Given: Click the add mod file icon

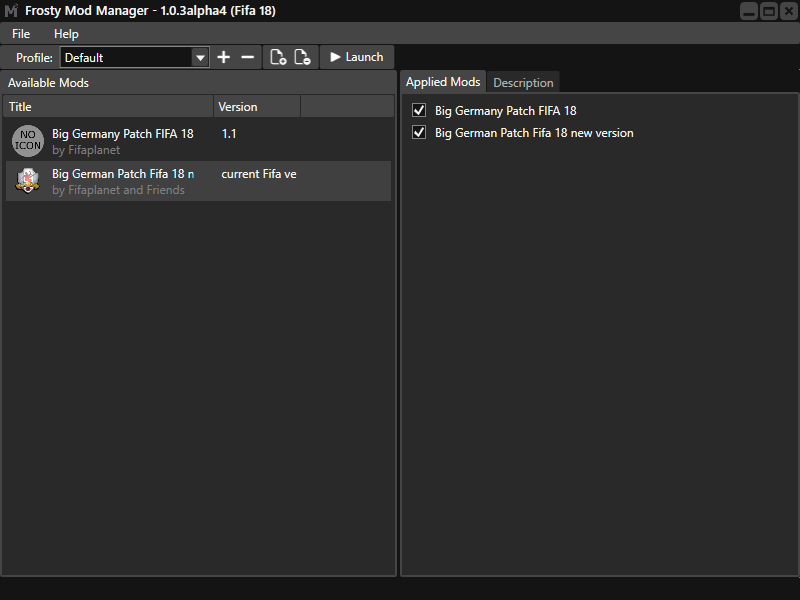Looking at the screenshot, I should pyautogui.click(x=278, y=57).
